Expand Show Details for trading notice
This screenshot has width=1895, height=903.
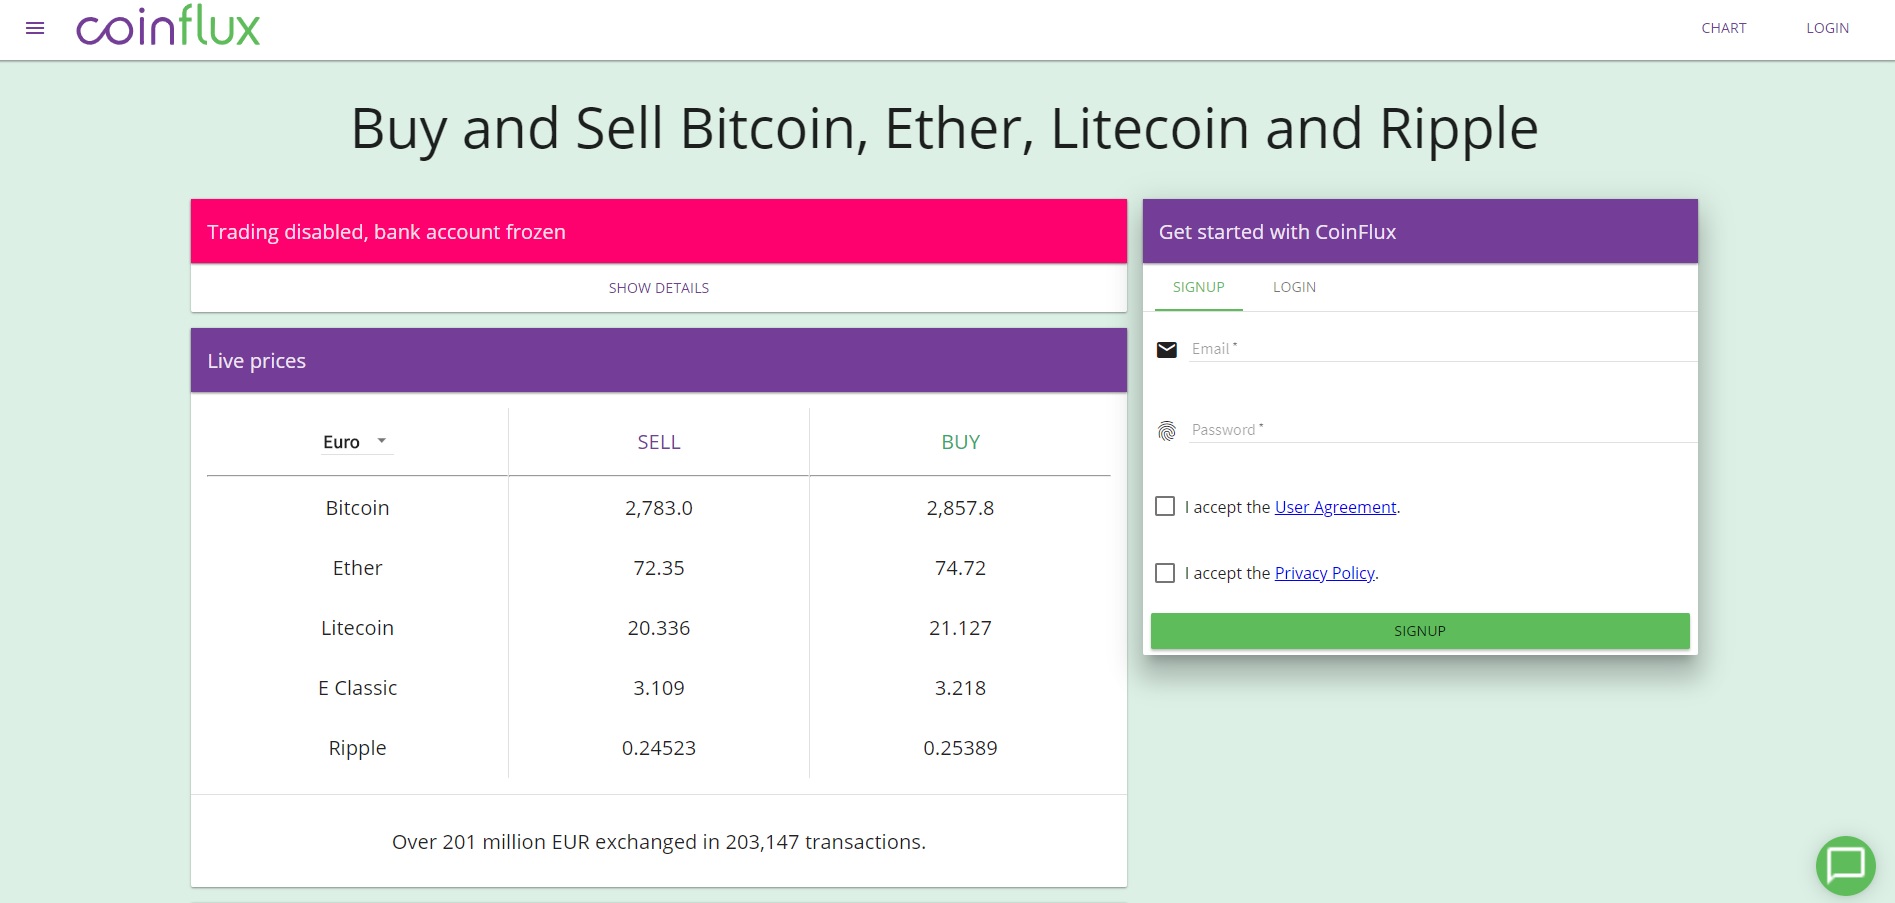coord(658,288)
